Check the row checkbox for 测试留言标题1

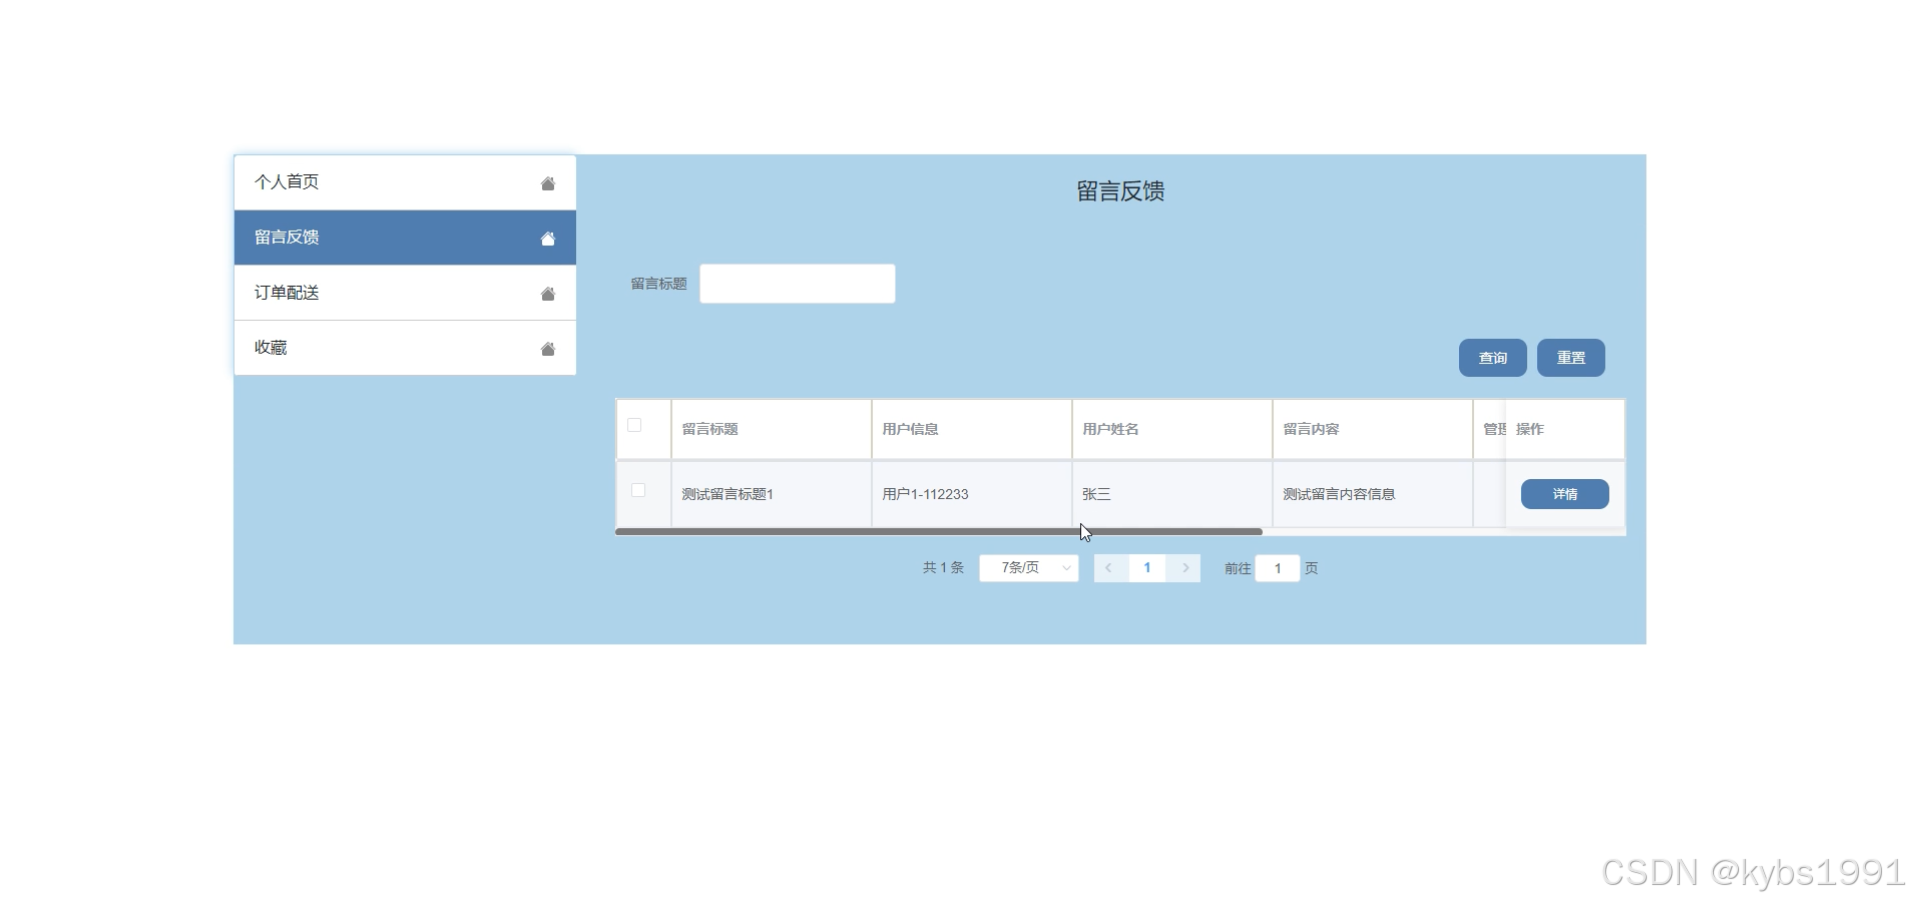point(638,490)
